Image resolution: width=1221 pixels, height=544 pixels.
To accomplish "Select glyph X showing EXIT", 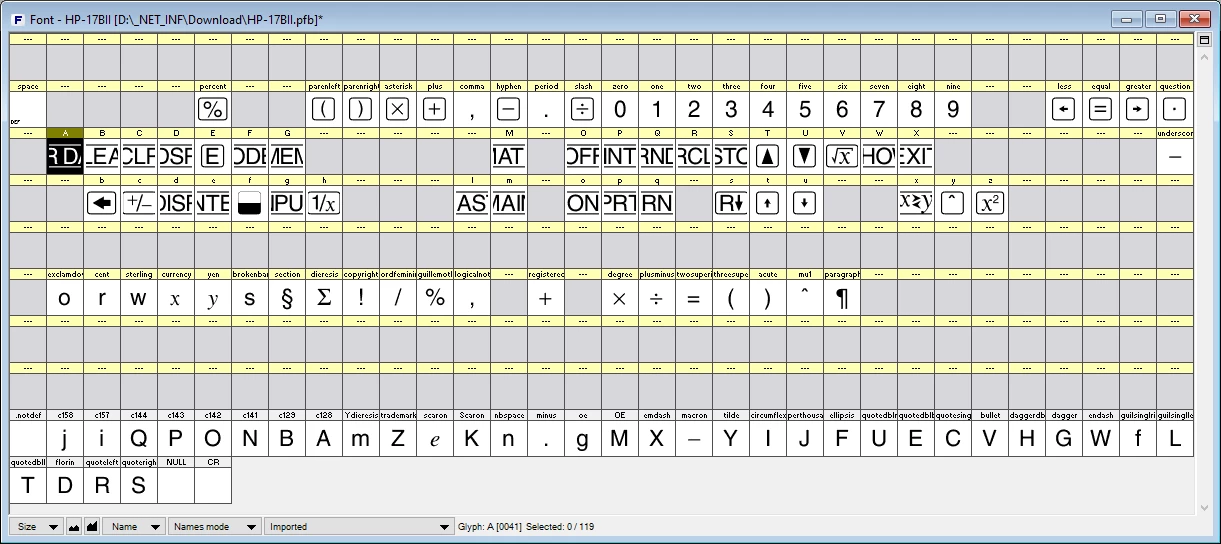I will pos(916,156).
